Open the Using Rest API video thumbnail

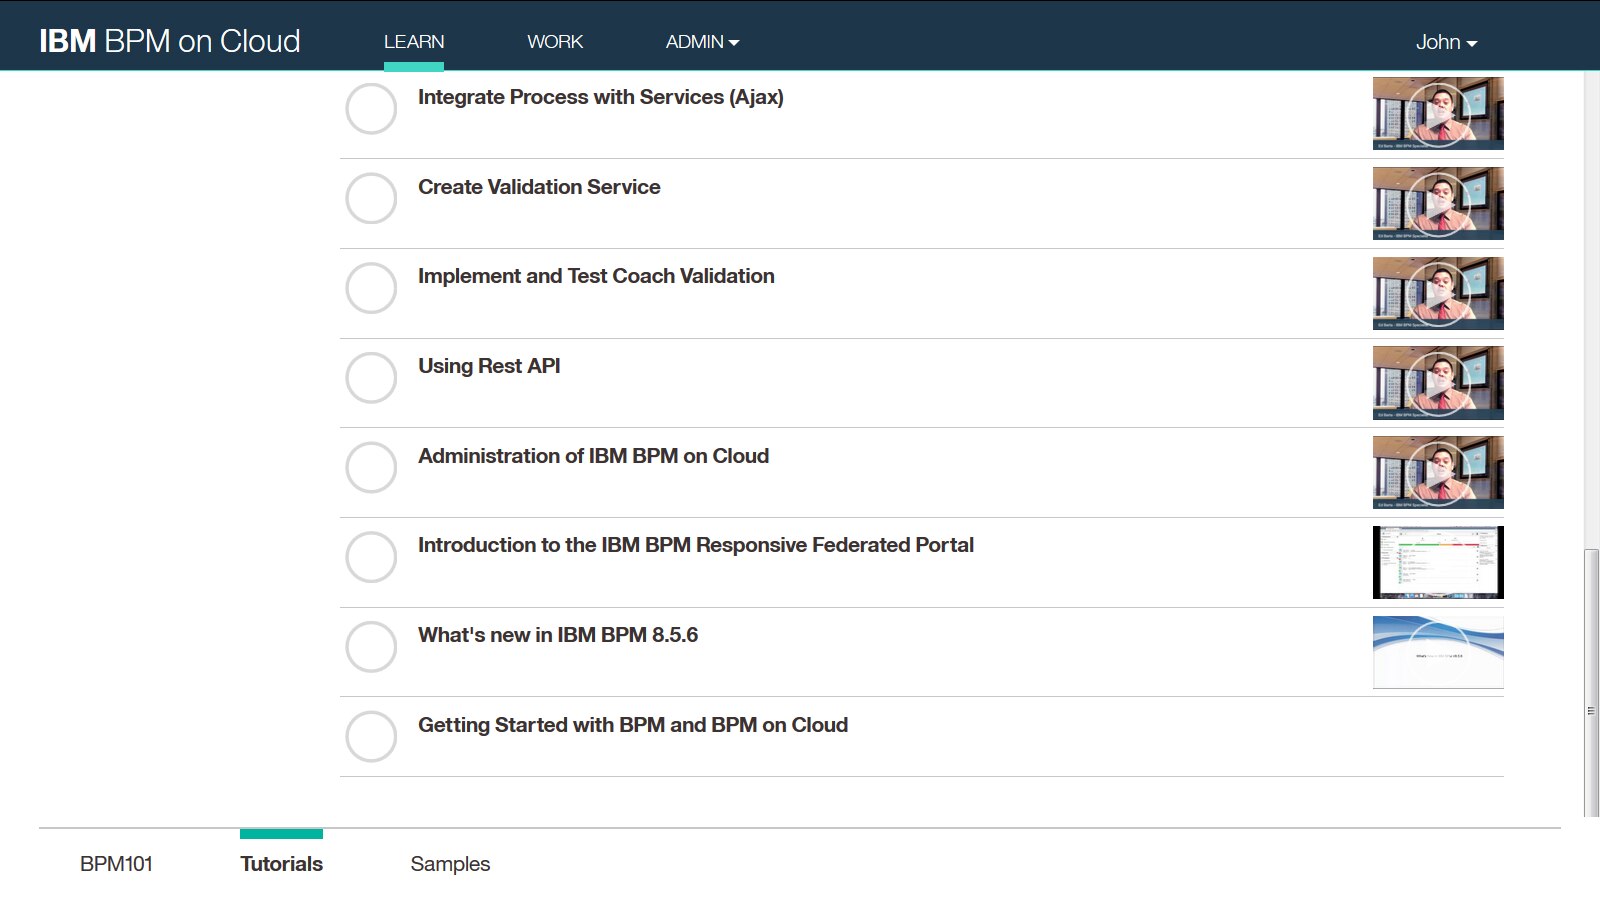click(x=1438, y=382)
